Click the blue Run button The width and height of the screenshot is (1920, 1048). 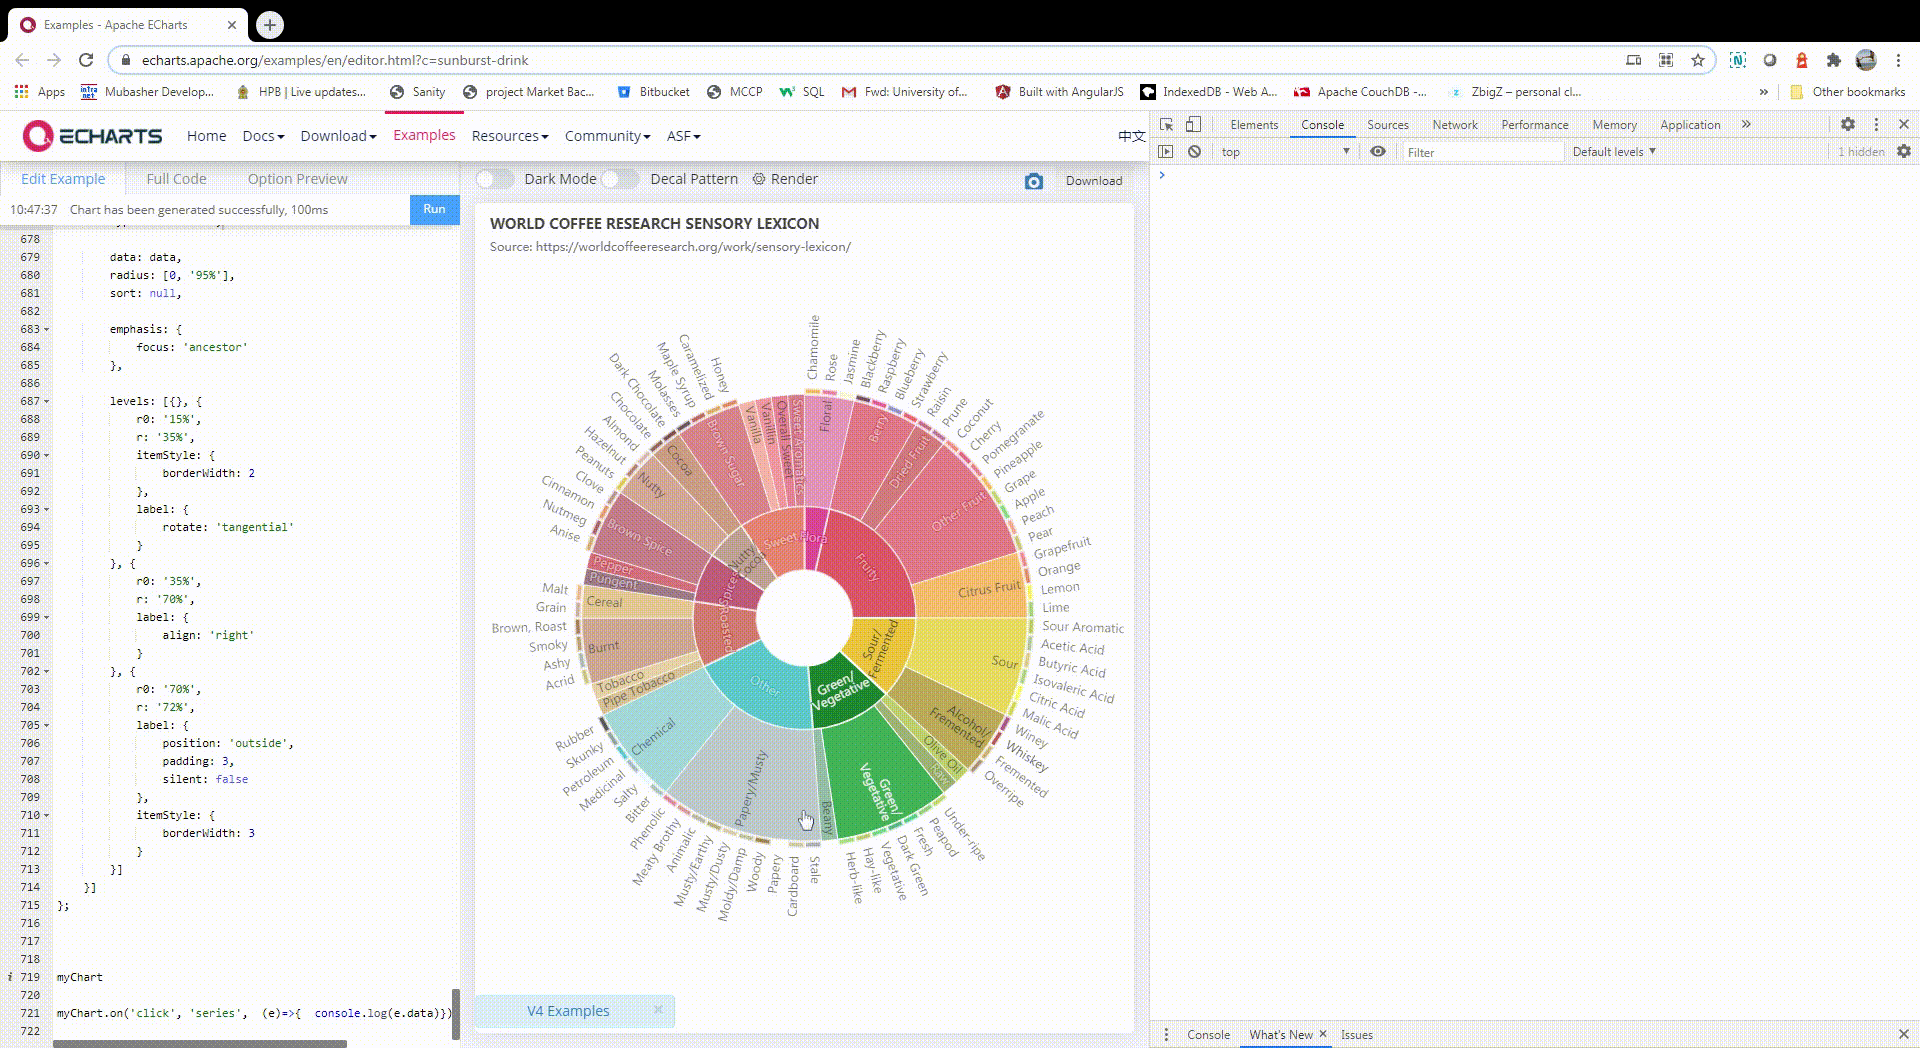tap(434, 209)
